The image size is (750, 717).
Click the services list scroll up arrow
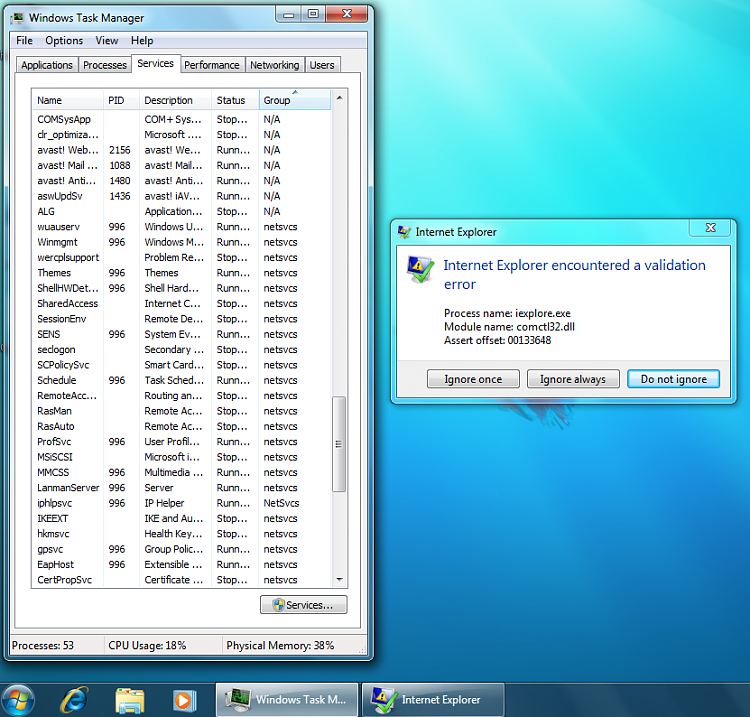339,98
